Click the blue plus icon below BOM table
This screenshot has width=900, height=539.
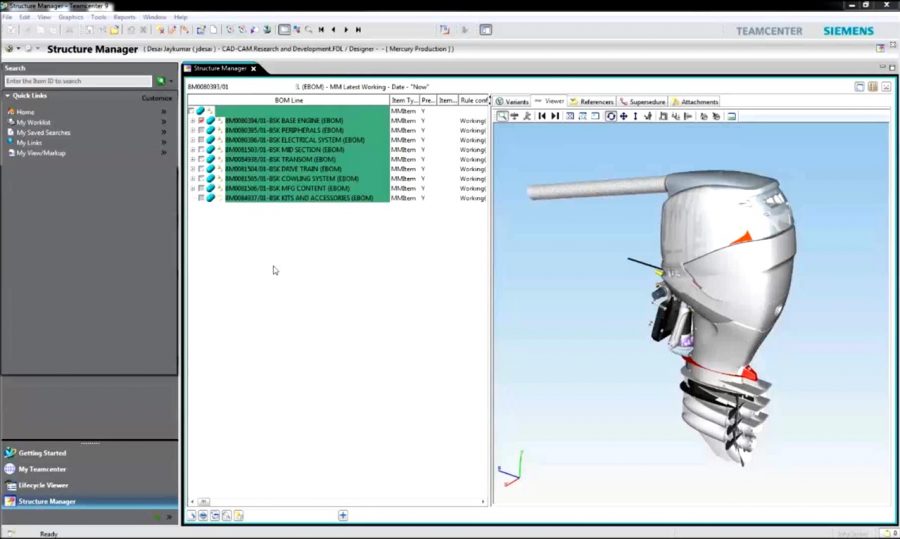coord(343,515)
